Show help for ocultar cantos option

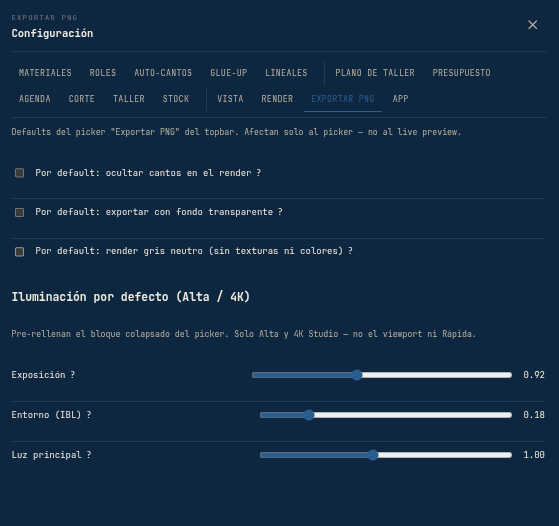(x=259, y=173)
